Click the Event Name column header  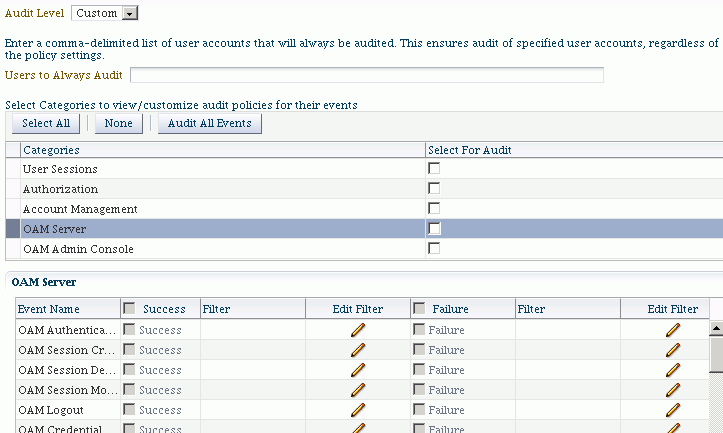(x=68, y=308)
